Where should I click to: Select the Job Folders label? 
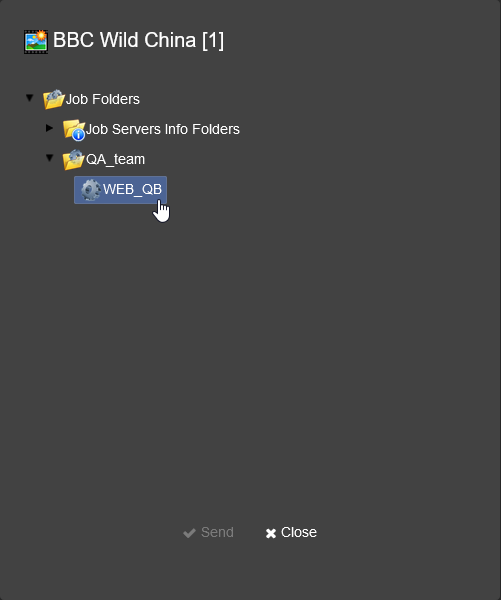click(103, 99)
